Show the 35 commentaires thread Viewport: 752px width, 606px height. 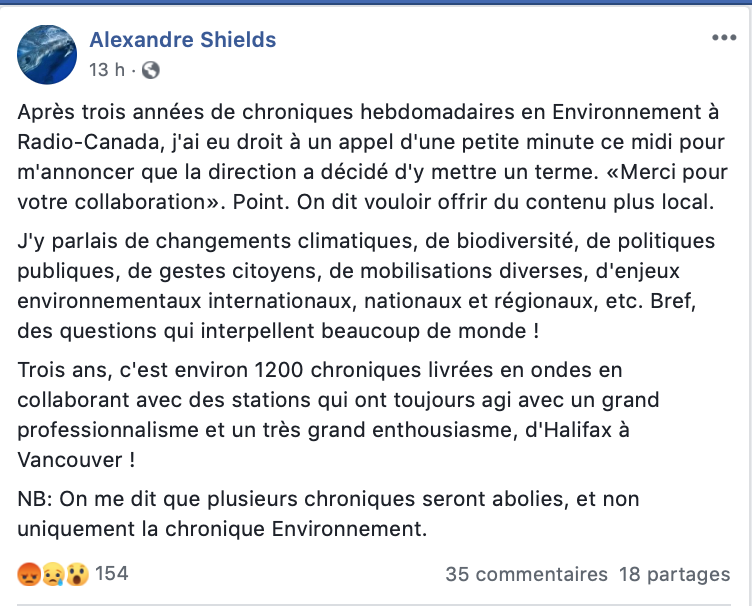coord(527,575)
